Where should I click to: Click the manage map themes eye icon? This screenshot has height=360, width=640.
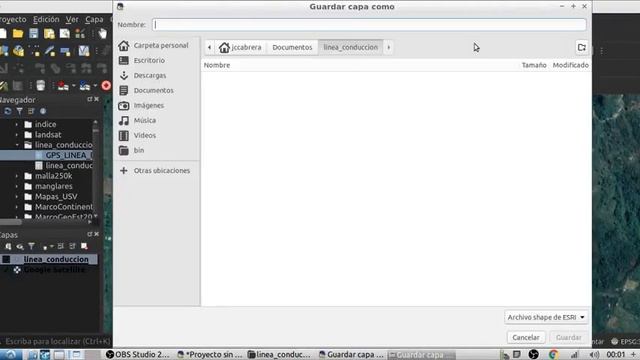tap(20, 246)
